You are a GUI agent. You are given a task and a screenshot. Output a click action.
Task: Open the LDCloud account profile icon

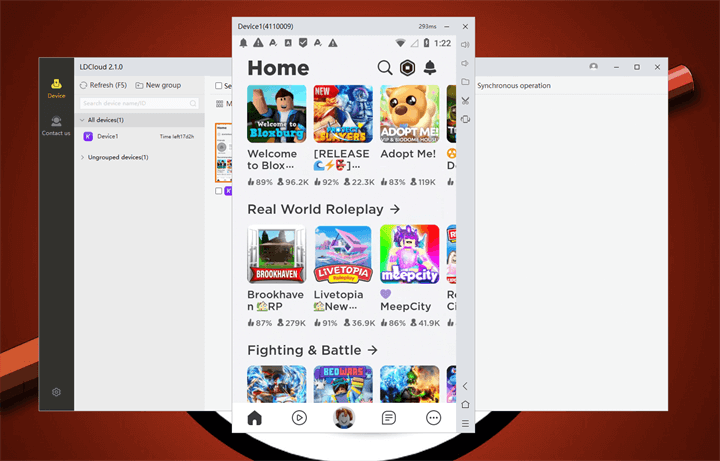(593, 67)
